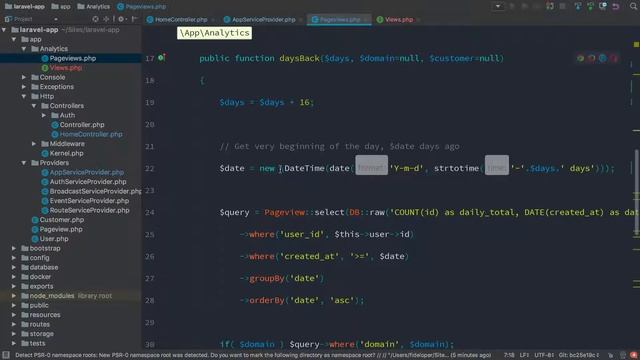Click Pageviews.php breadcrumb in navigation bar

[x=141, y=6]
